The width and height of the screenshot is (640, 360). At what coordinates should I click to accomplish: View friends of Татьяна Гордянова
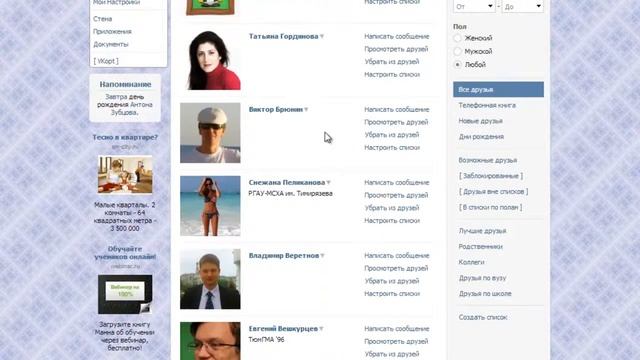tap(396, 49)
